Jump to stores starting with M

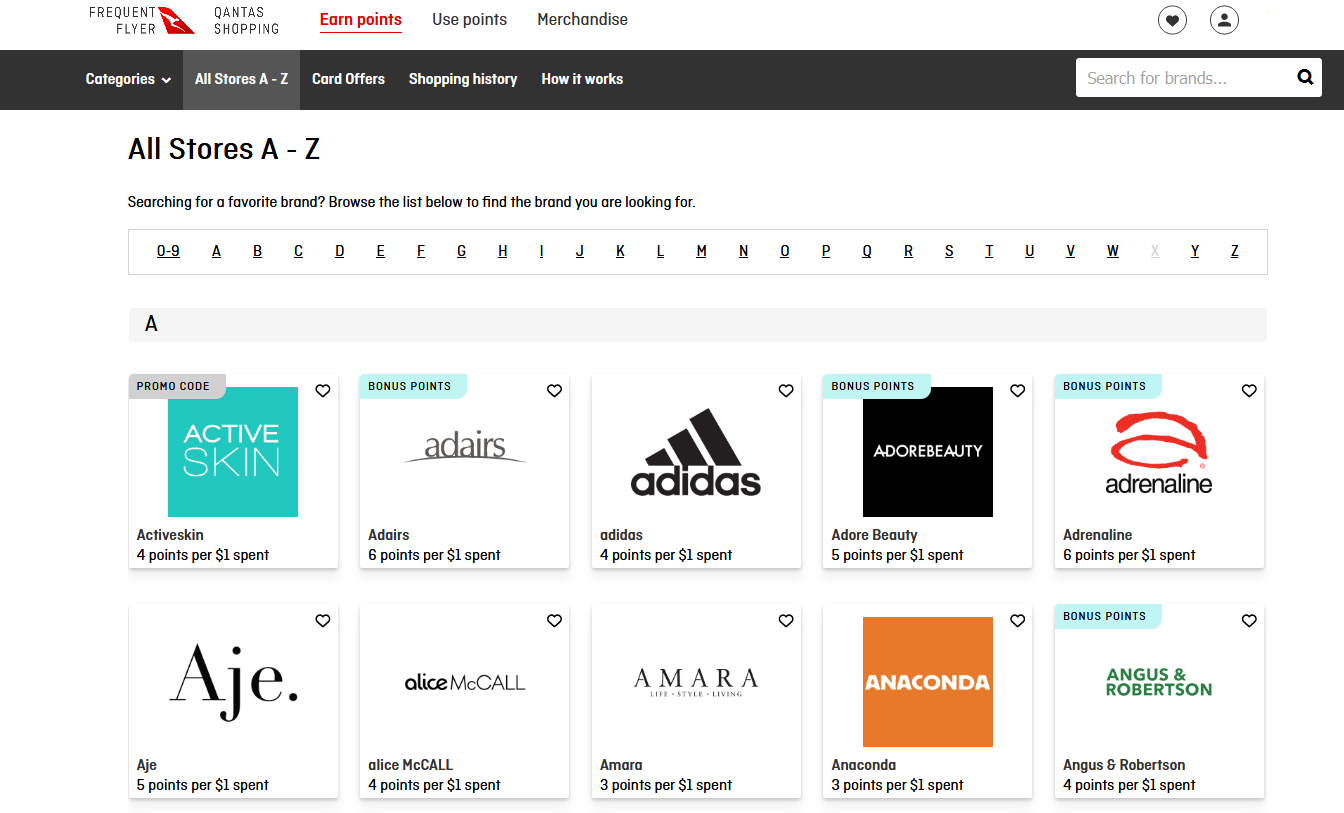701,251
